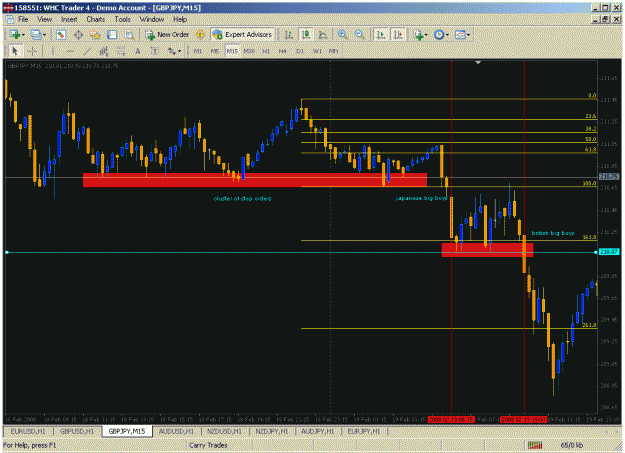Switch to the EURJPY,H1 chart tab
The image size is (625, 453).
tap(364, 431)
